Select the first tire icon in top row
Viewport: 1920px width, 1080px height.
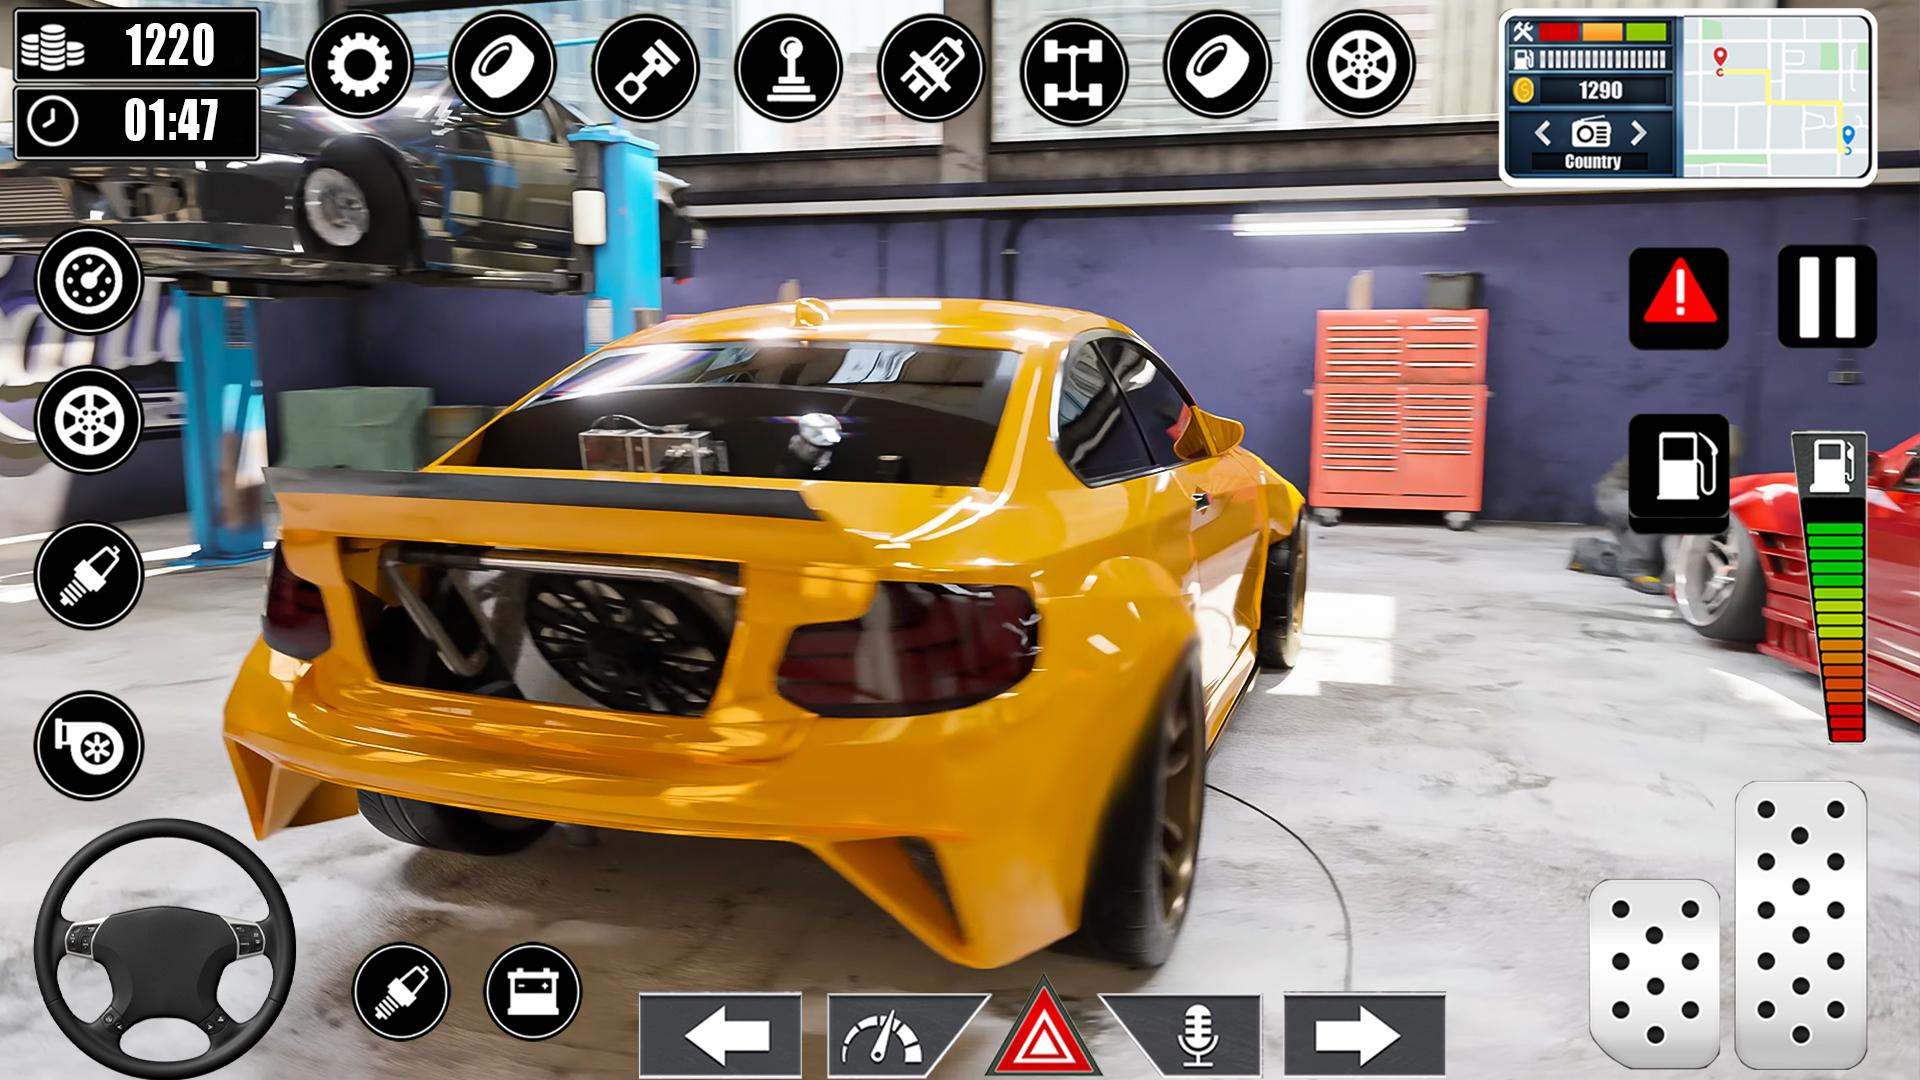[502, 65]
